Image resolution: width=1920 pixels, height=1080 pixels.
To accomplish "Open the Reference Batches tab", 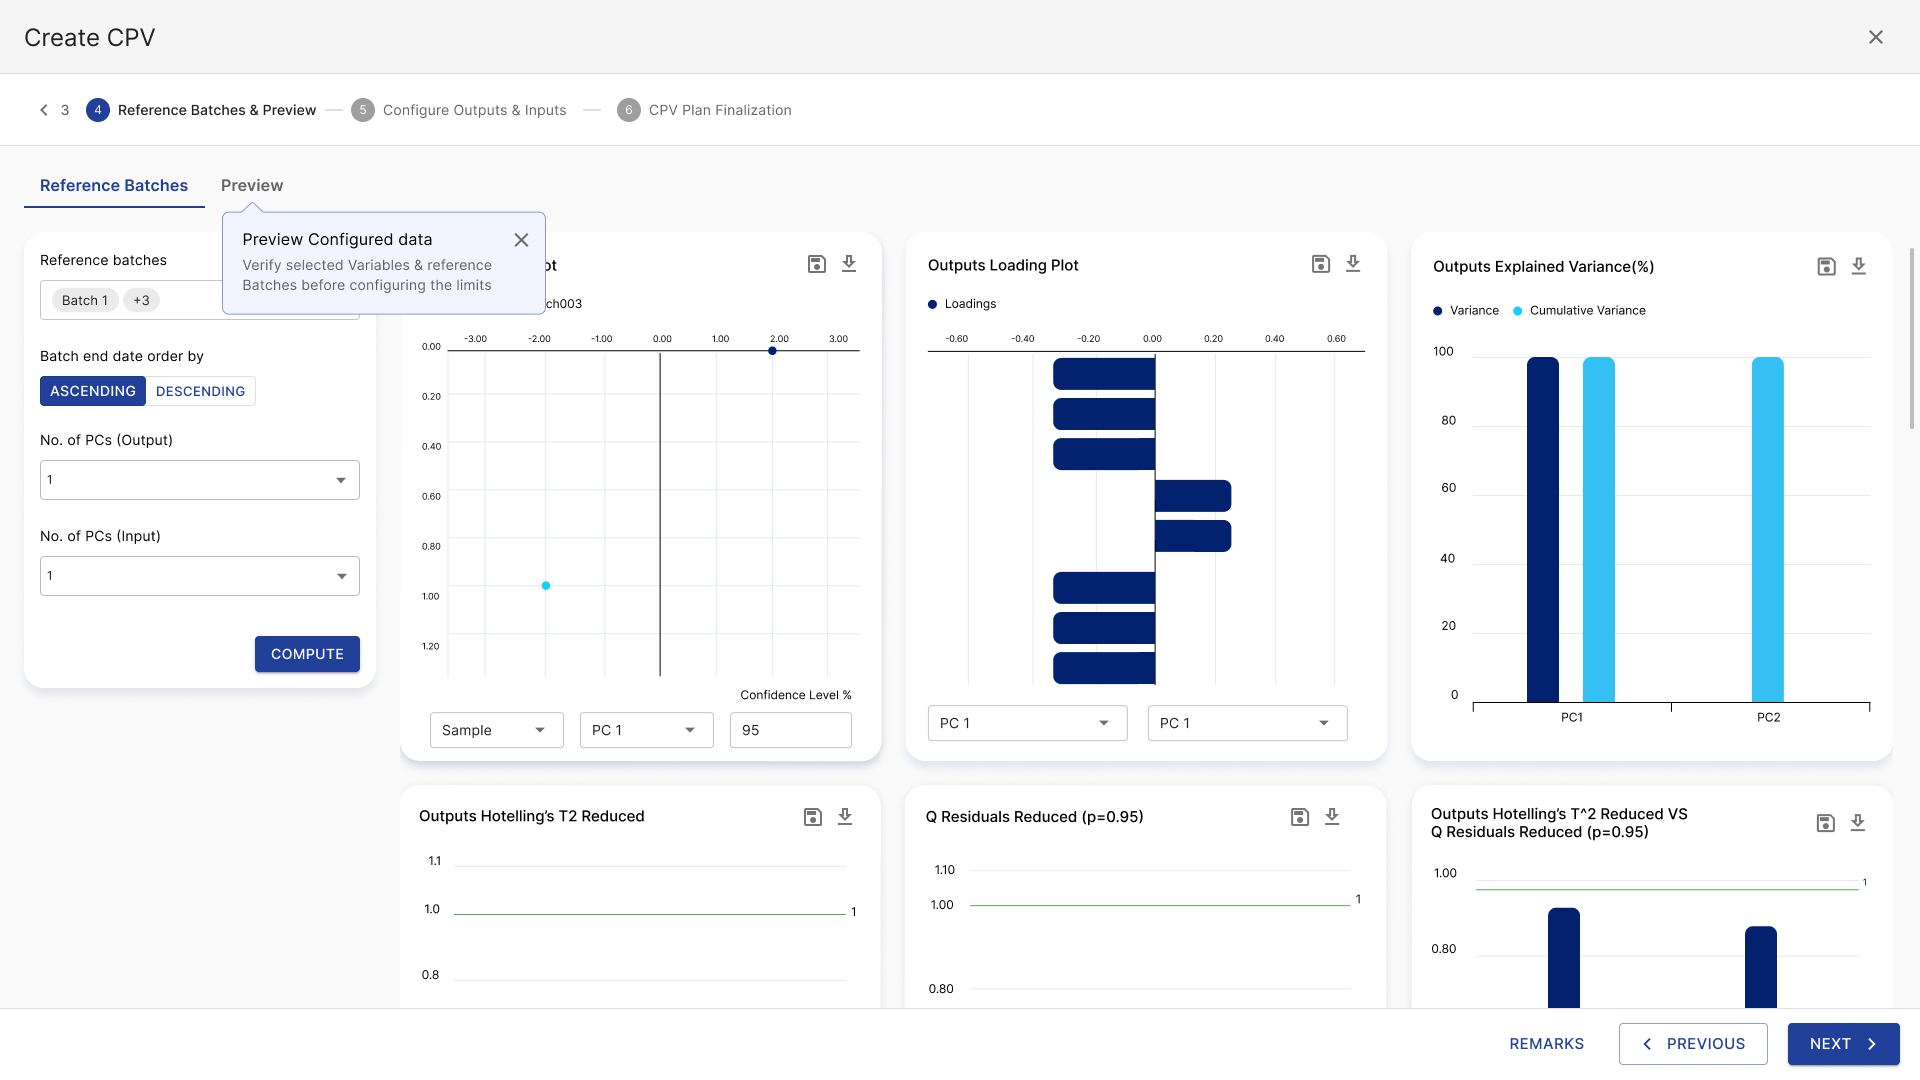I will (x=114, y=186).
